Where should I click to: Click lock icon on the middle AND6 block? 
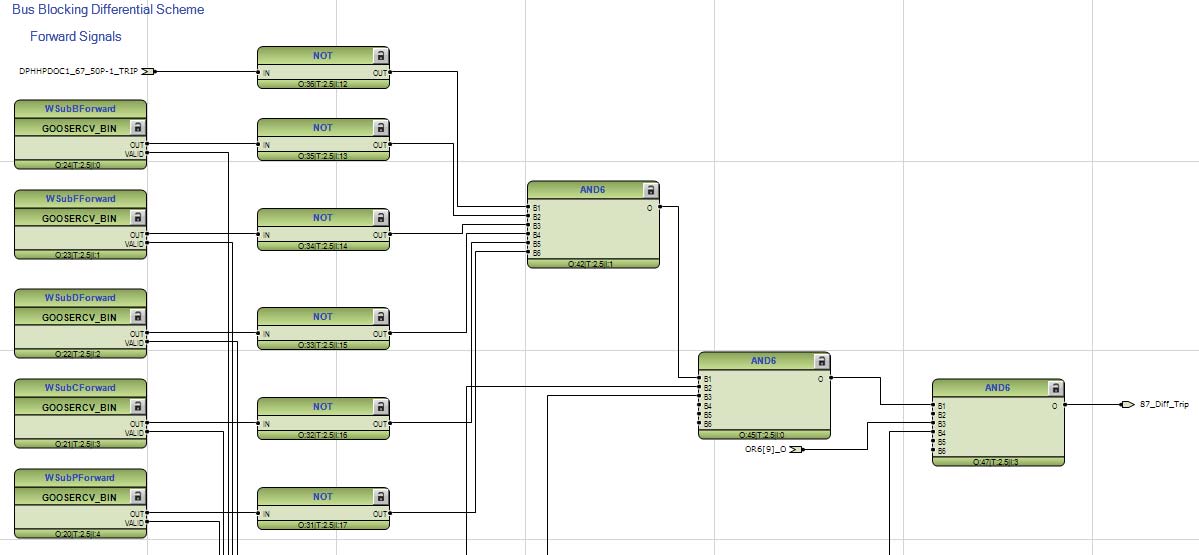click(821, 361)
